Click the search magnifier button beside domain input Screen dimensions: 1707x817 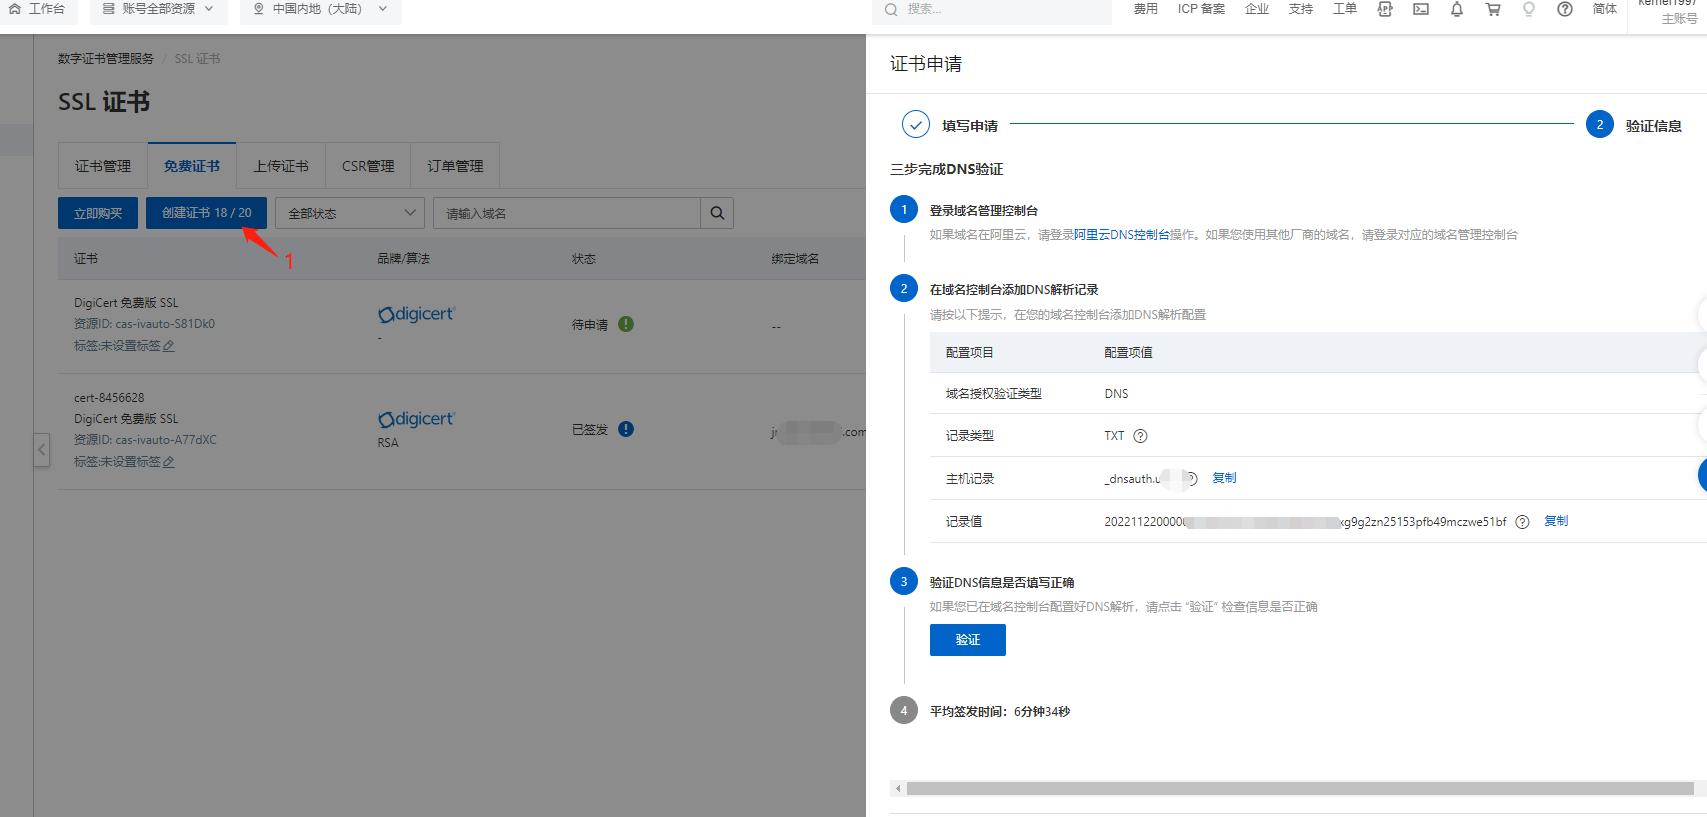pos(717,213)
